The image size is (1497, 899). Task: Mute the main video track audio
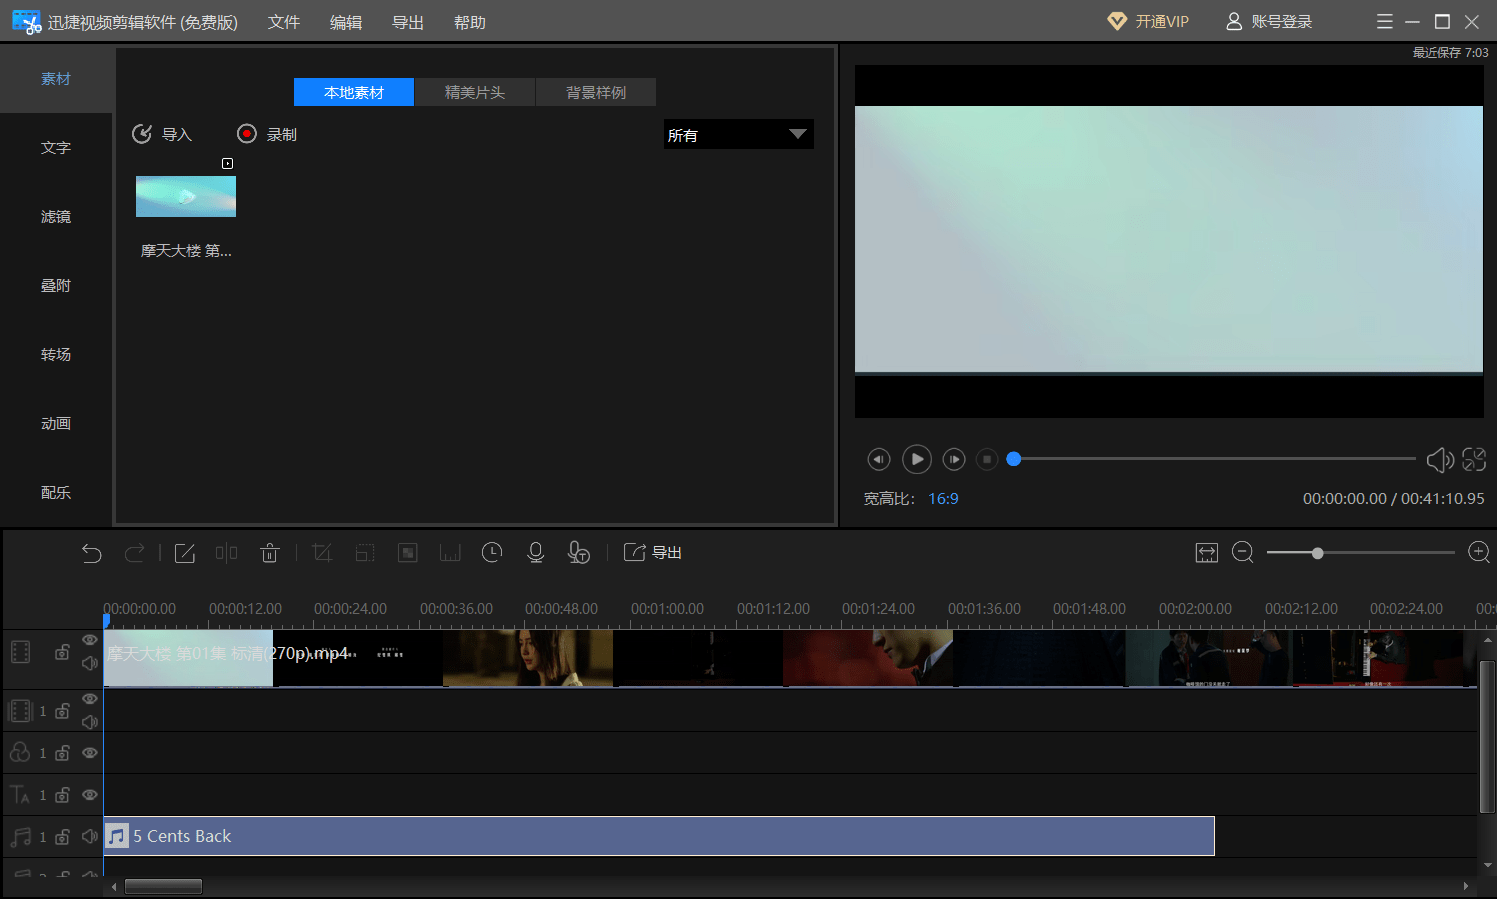tap(90, 663)
